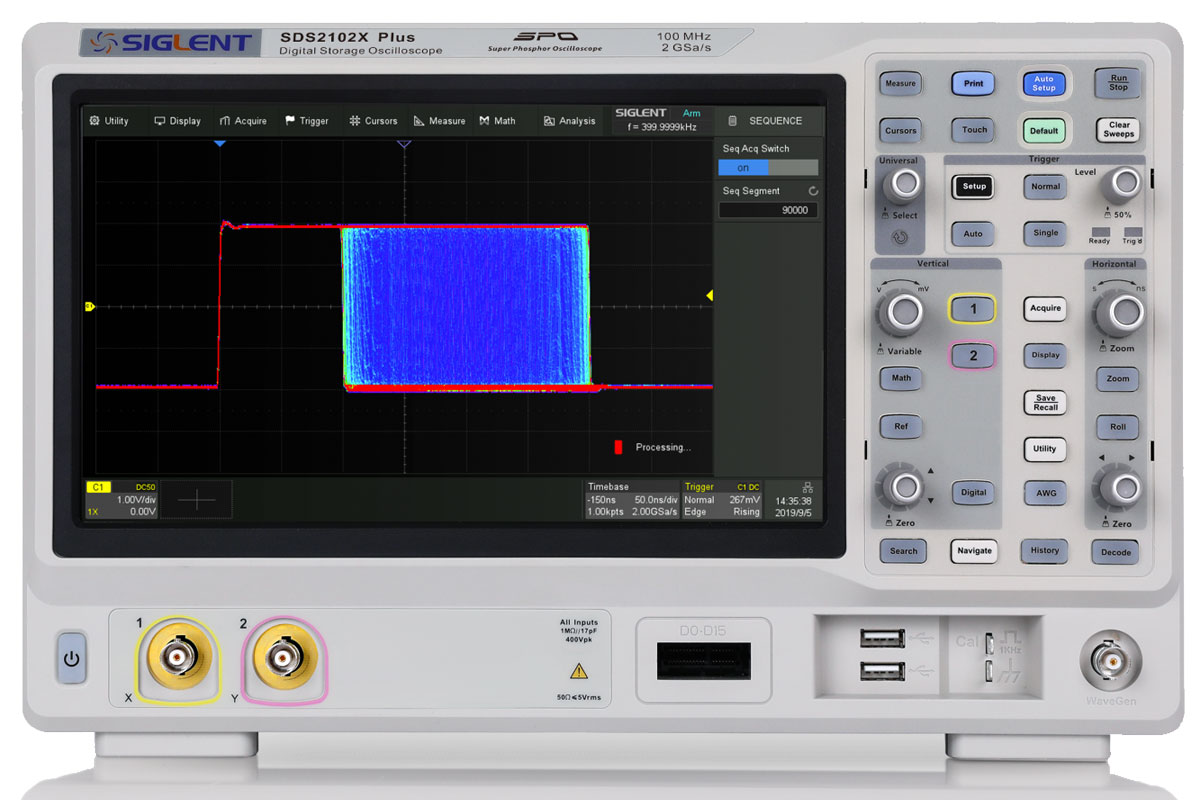Image resolution: width=1200 pixels, height=800 pixels.
Task: Open the Analysis menu
Action: (x=569, y=121)
